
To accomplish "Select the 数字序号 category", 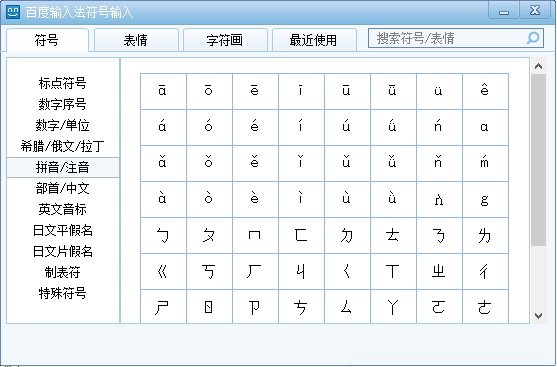I will pyautogui.click(x=63, y=104).
